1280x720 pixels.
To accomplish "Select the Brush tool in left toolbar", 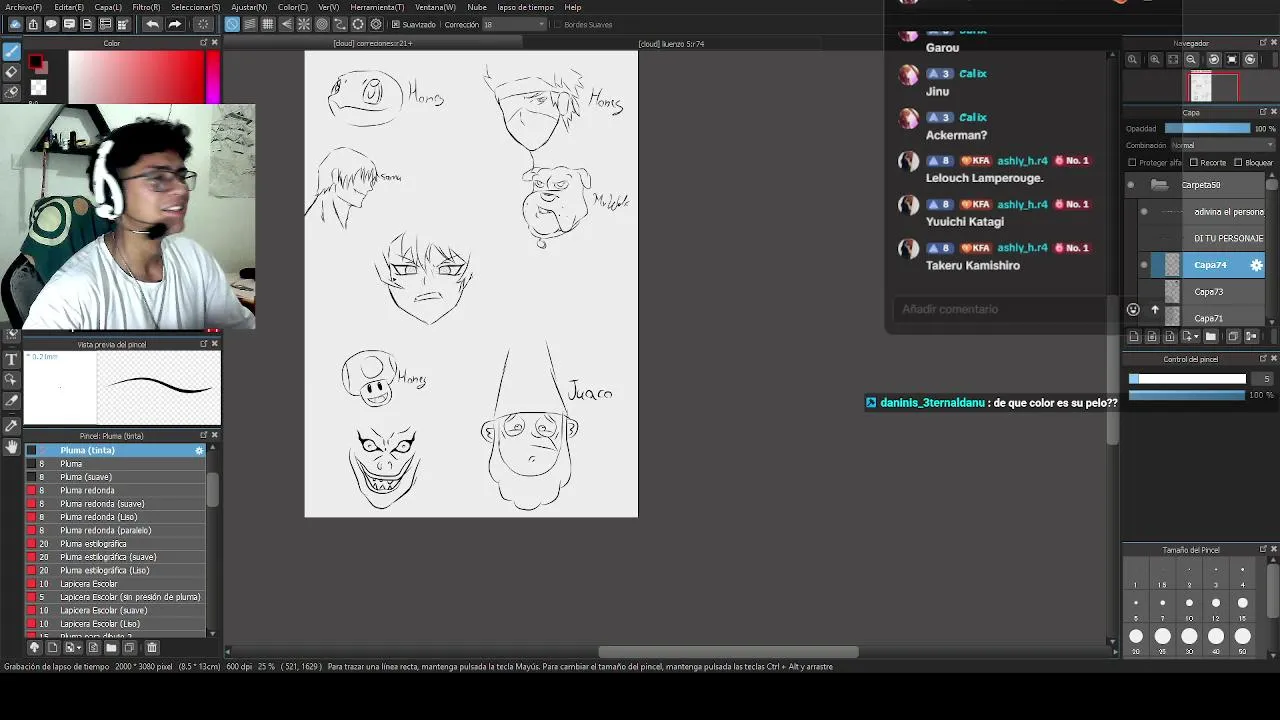I will point(11,51).
